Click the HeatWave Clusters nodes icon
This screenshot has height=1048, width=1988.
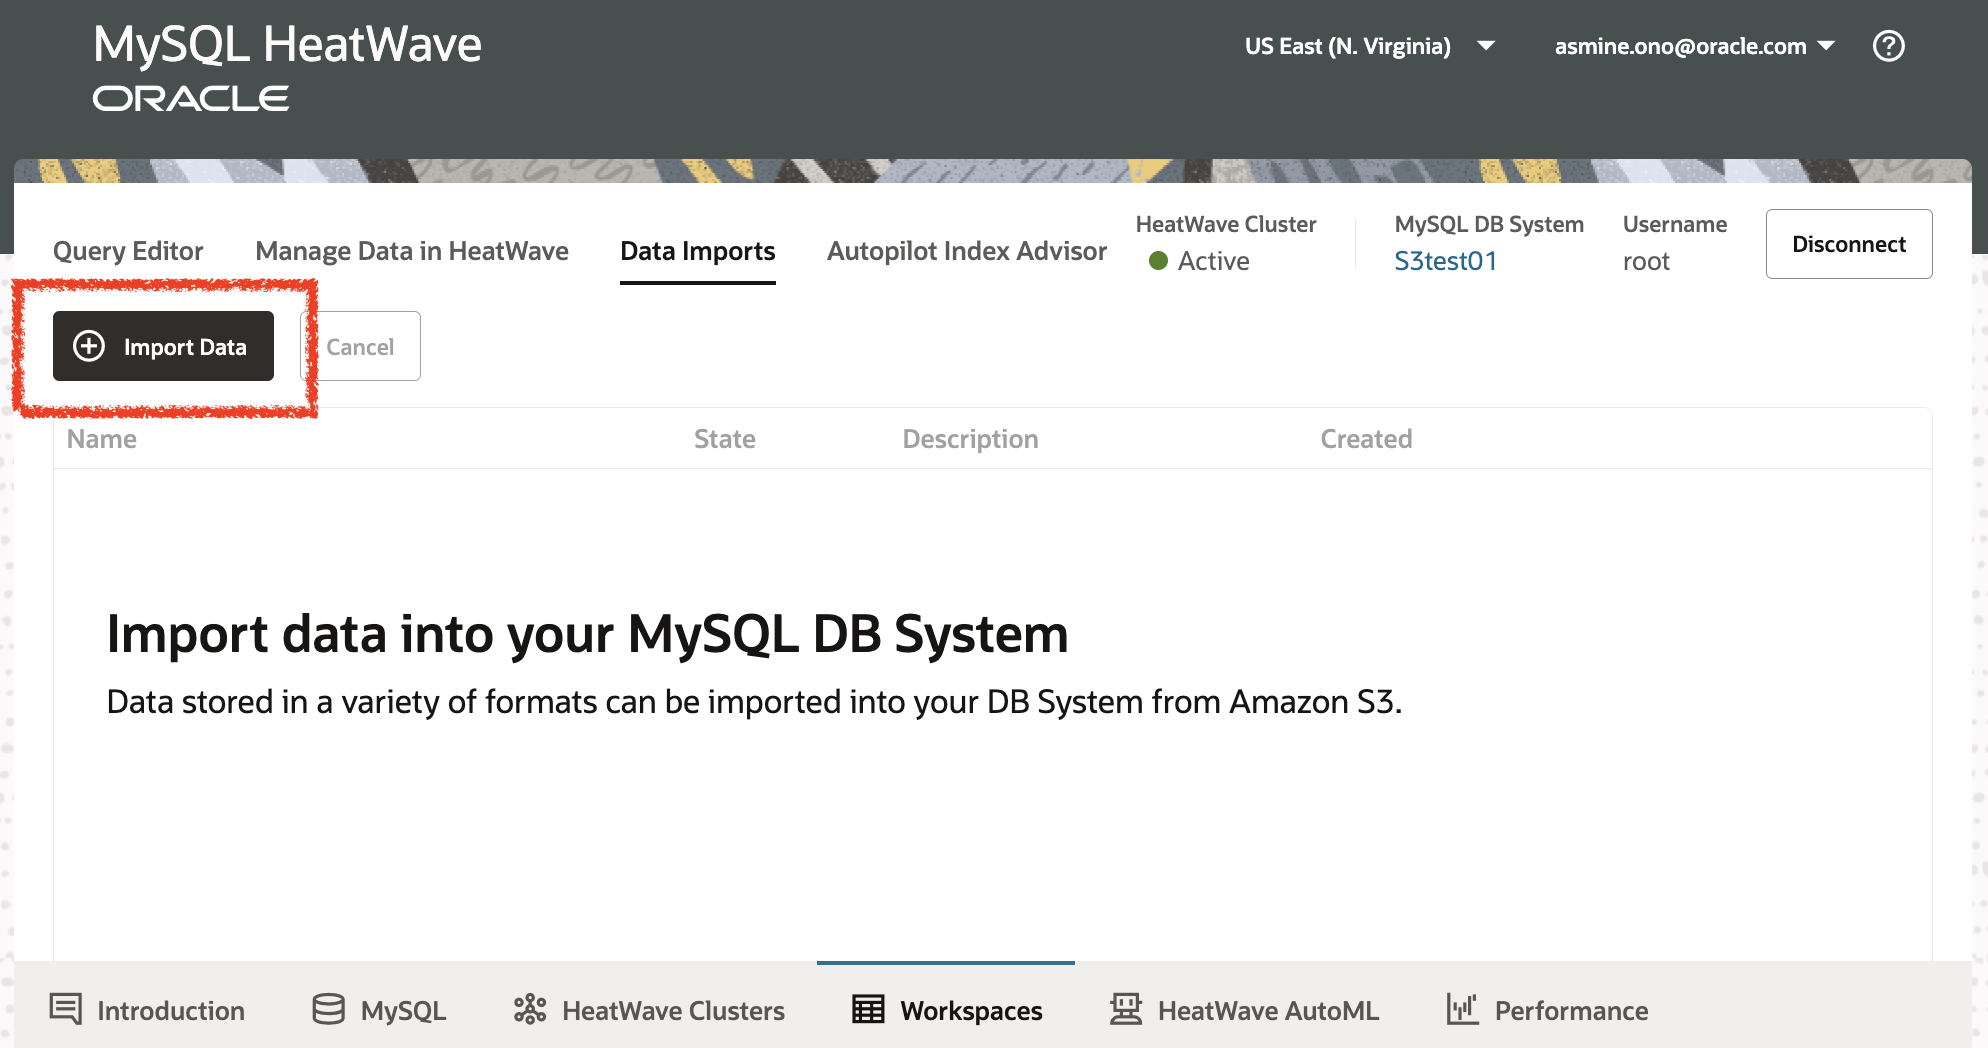click(530, 1009)
